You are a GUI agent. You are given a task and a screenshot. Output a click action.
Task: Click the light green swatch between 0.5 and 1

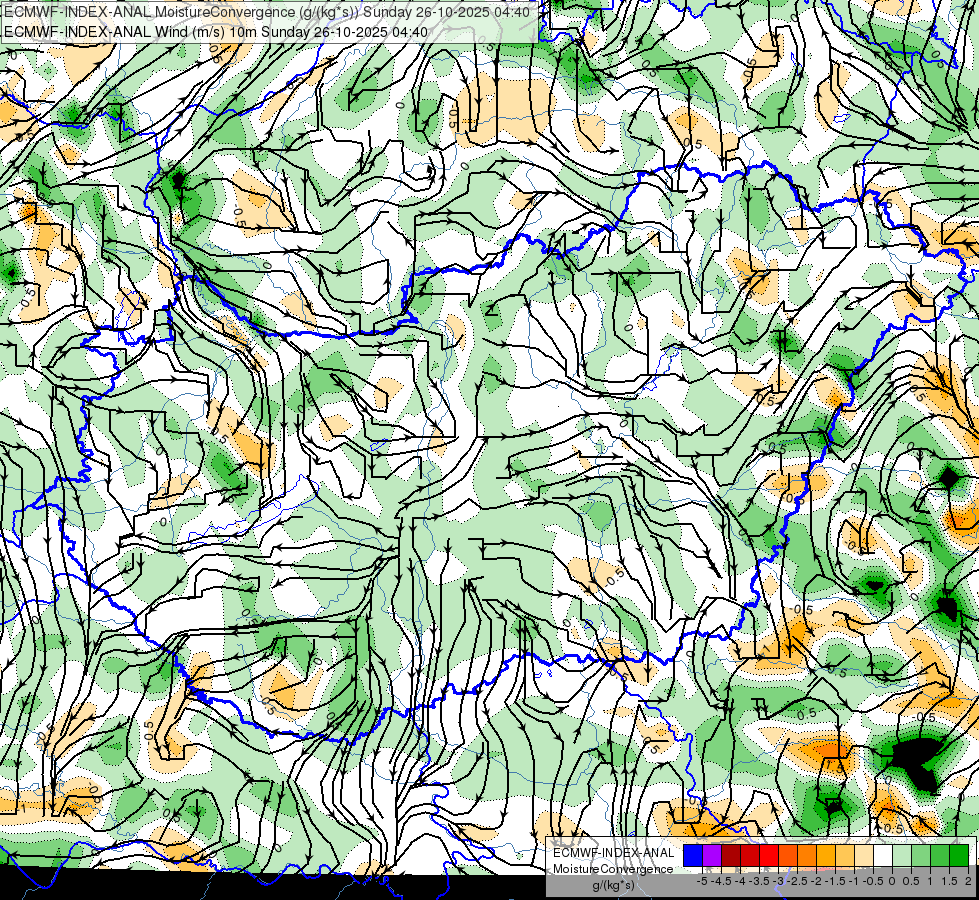point(921,856)
